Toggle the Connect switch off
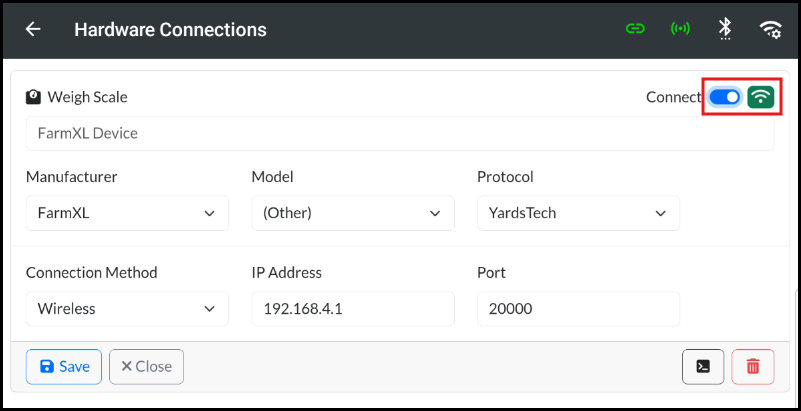Image resolution: width=801 pixels, height=411 pixels. [724, 96]
